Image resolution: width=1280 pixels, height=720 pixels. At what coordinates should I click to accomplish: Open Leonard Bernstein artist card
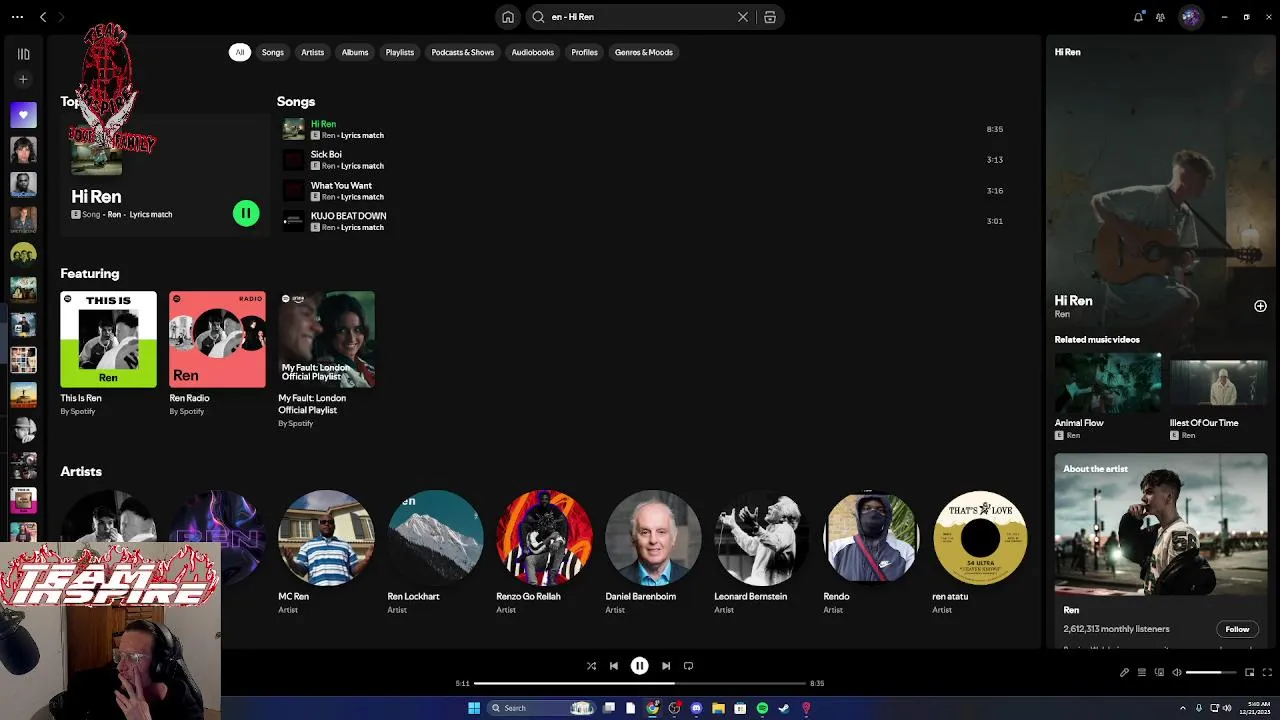click(762, 551)
